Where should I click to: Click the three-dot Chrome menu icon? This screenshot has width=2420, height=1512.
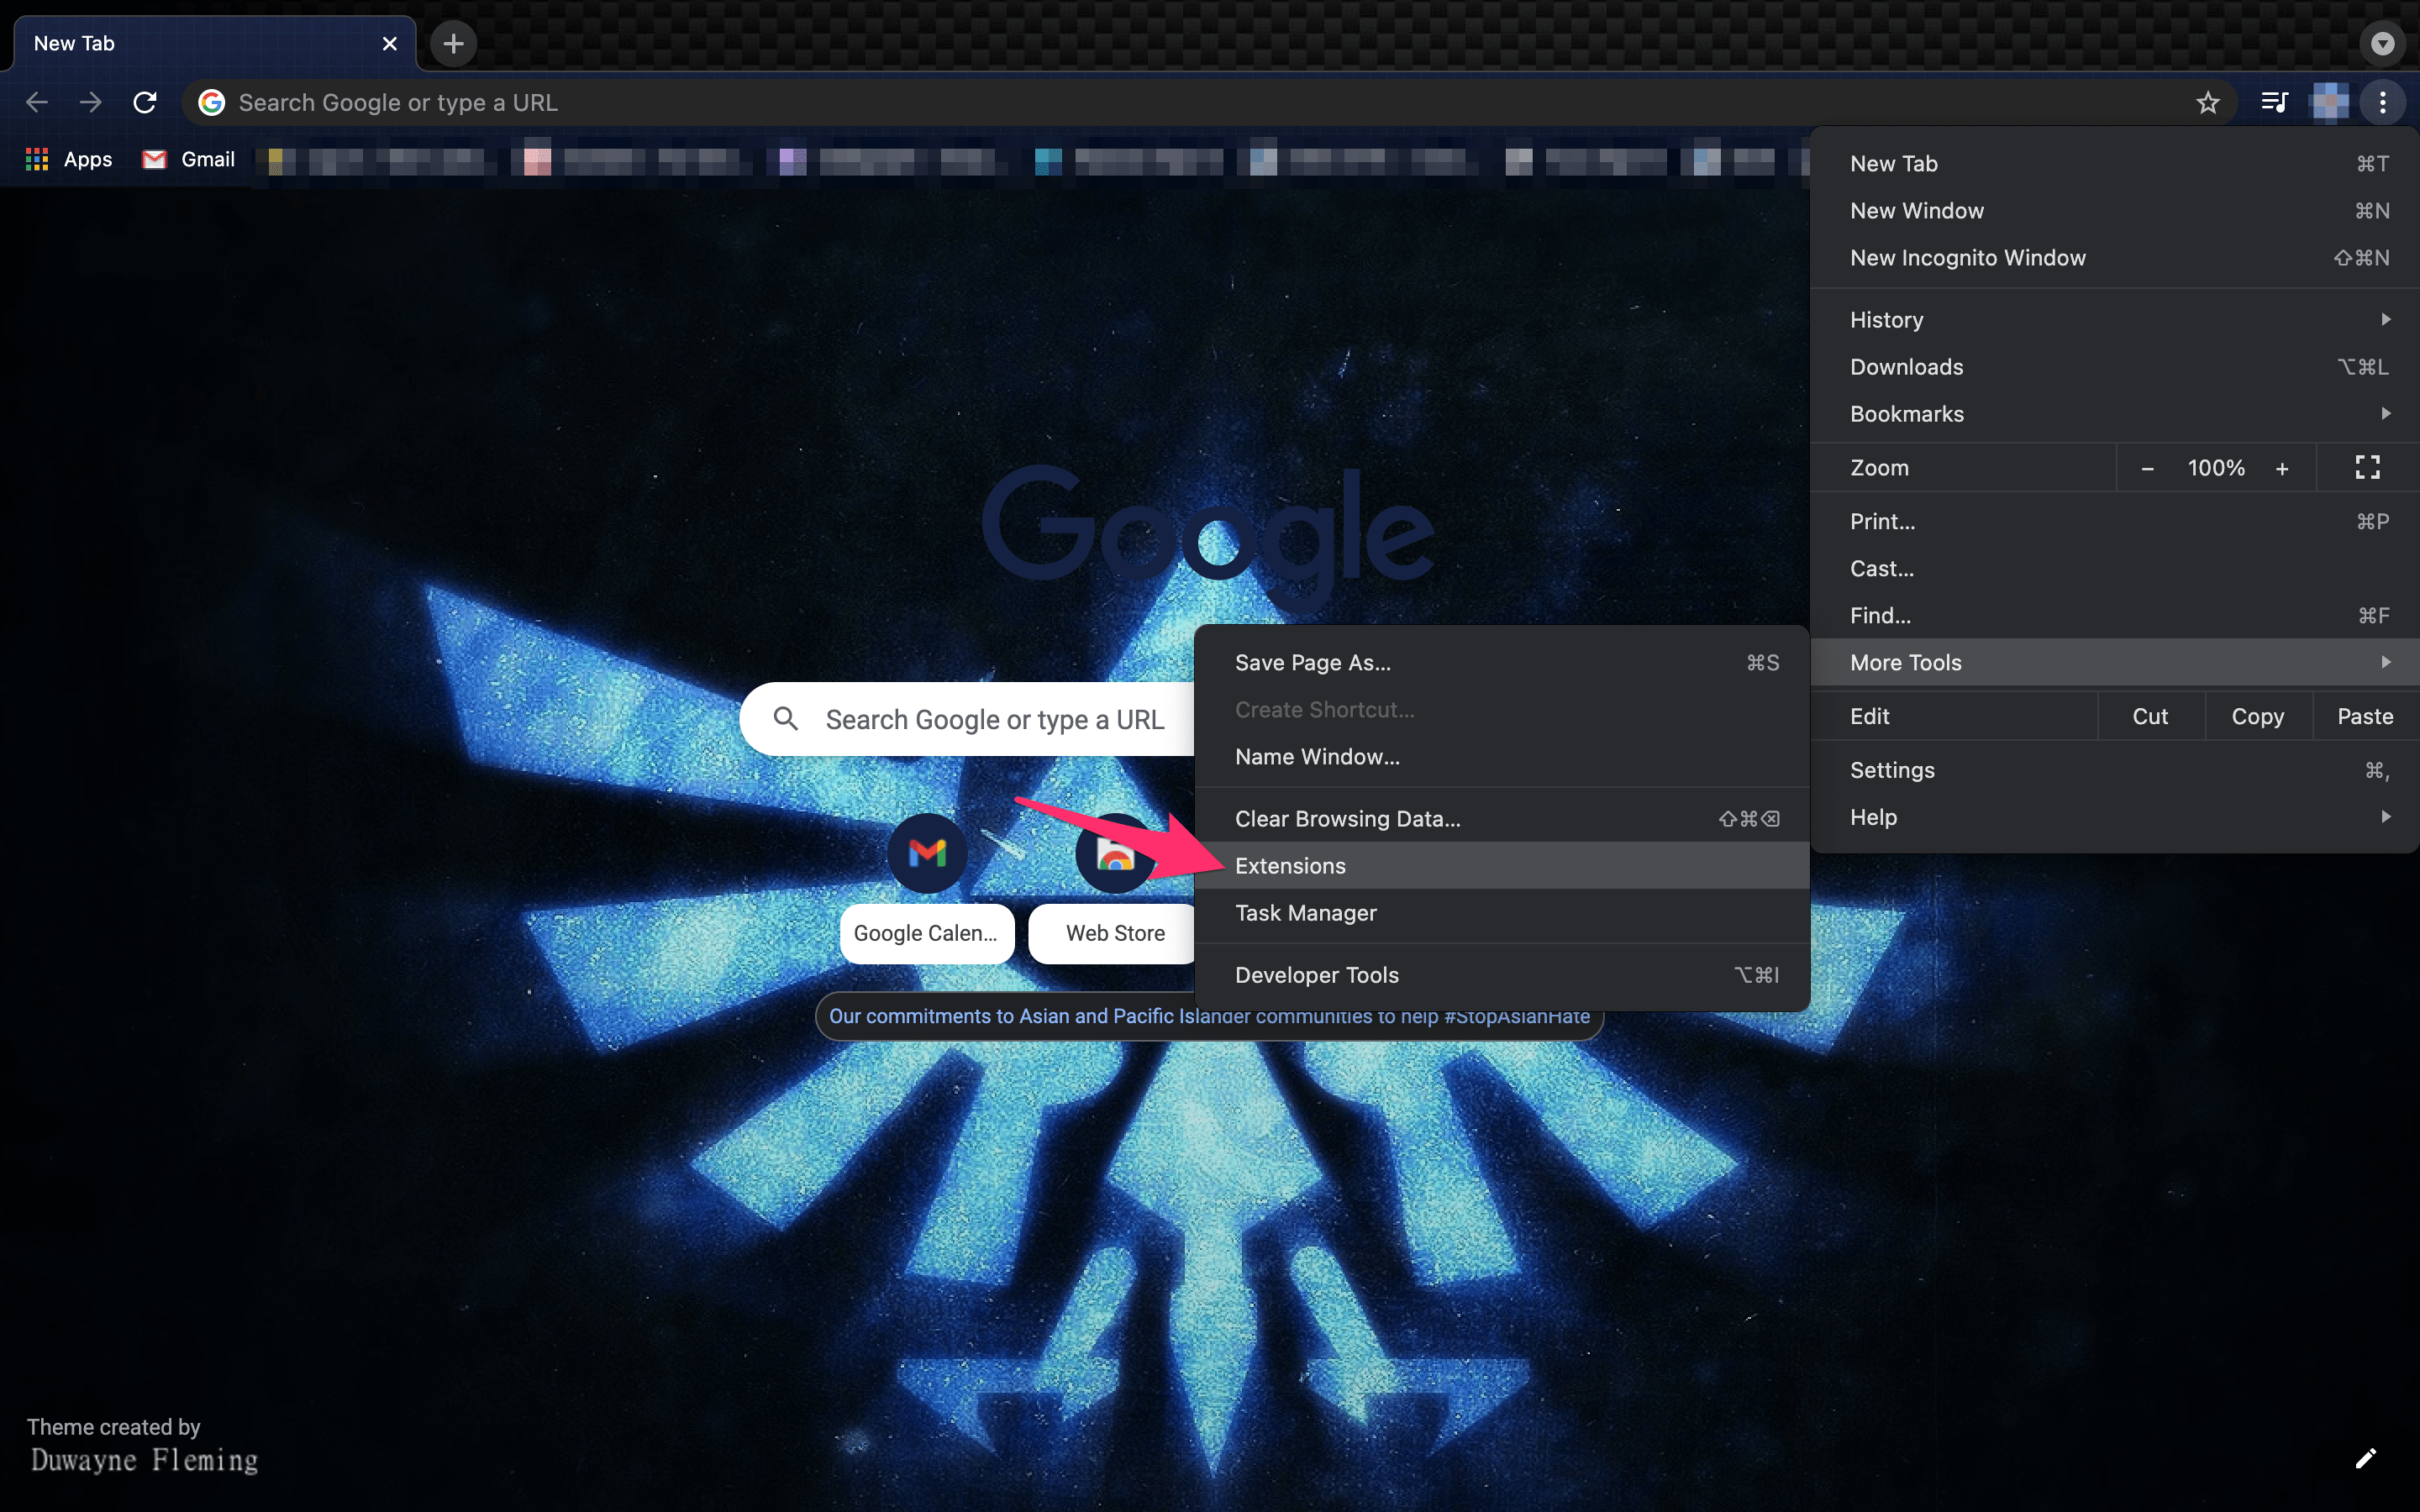click(2383, 102)
